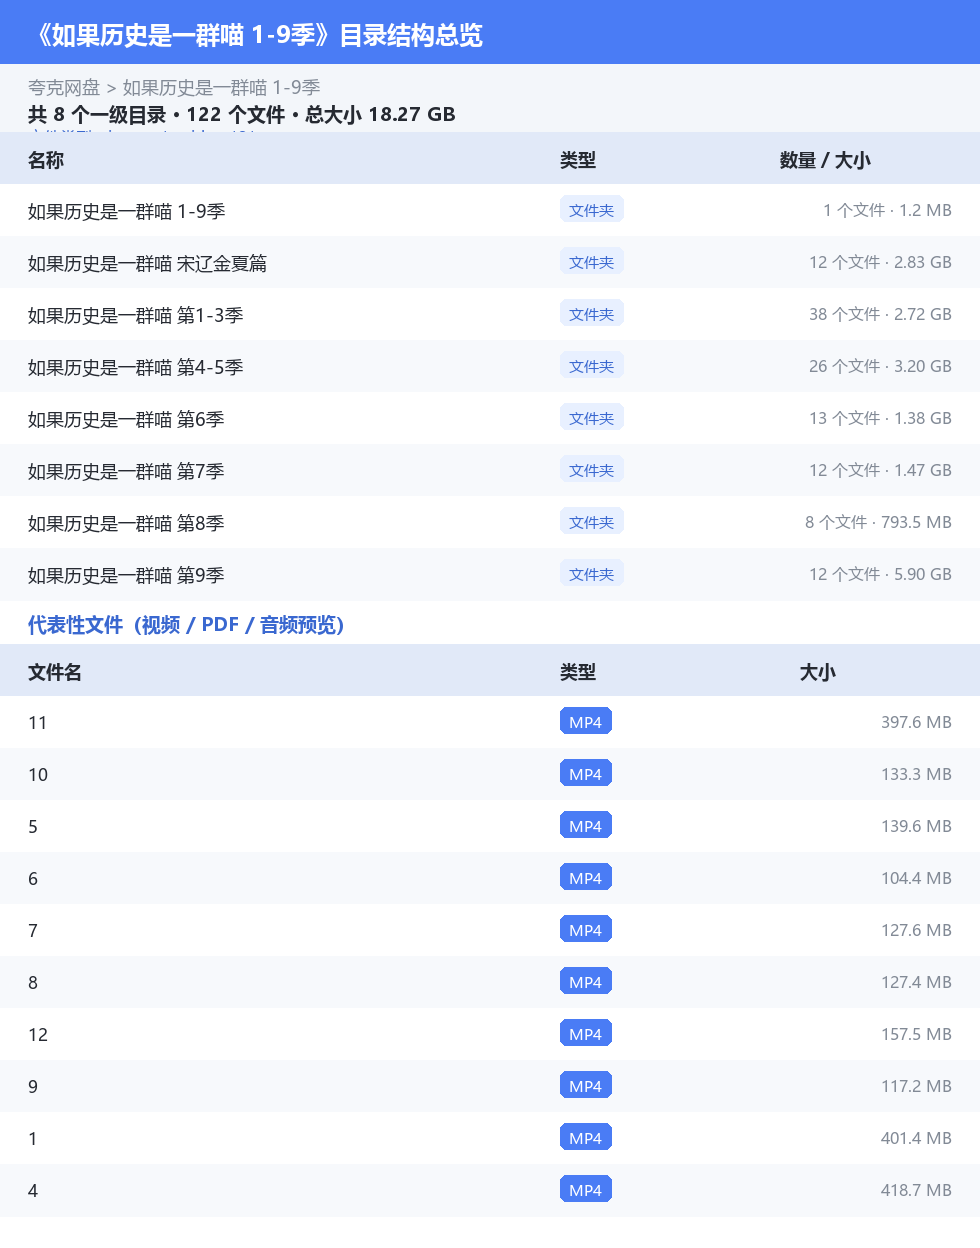
Task: Click the MP4 badge of file 4
Action: pos(586,1190)
